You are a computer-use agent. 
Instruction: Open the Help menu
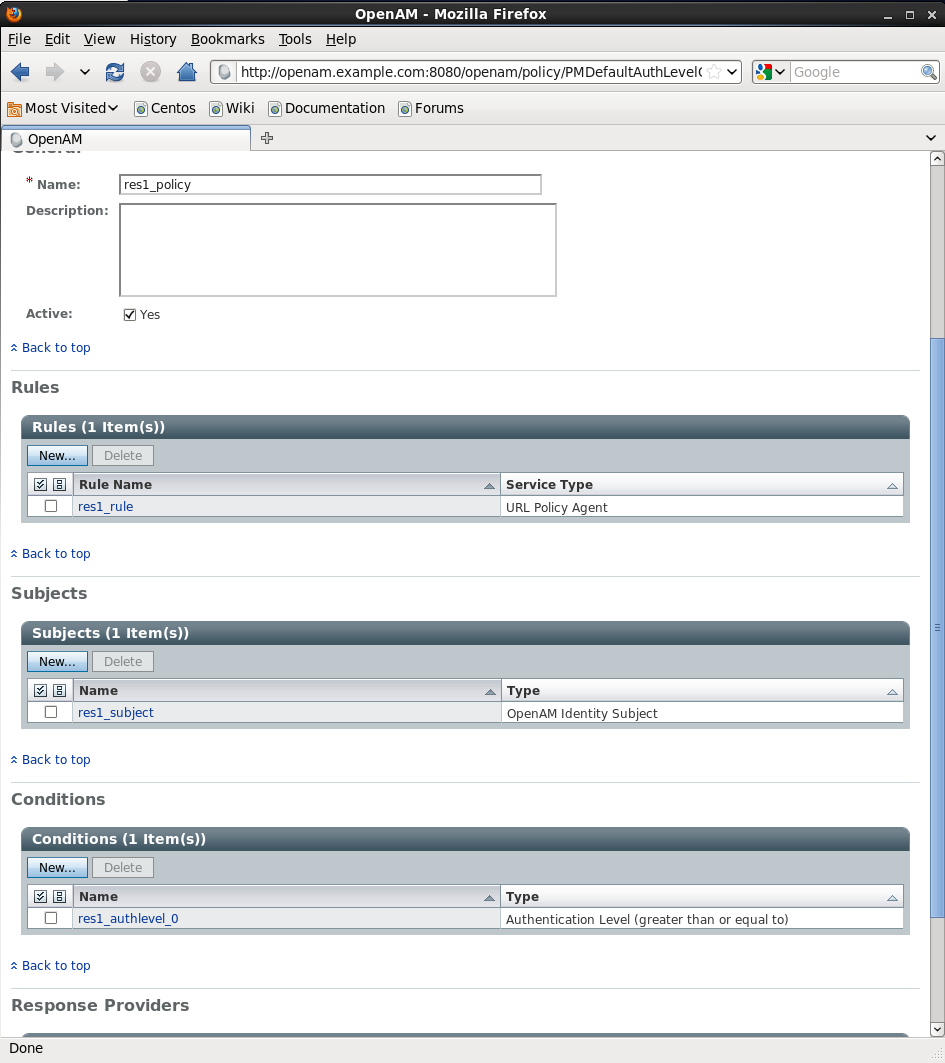[341, 39]
